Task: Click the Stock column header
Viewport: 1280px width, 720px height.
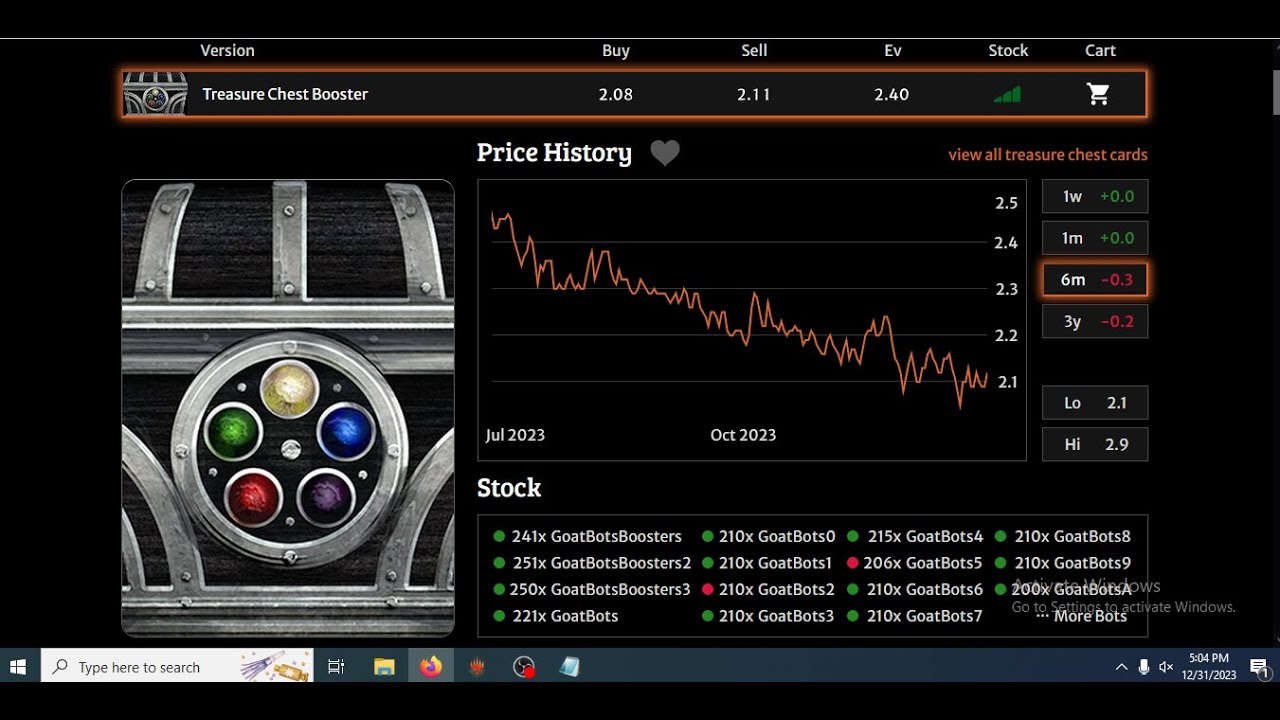Action: tap(1008, 50)
